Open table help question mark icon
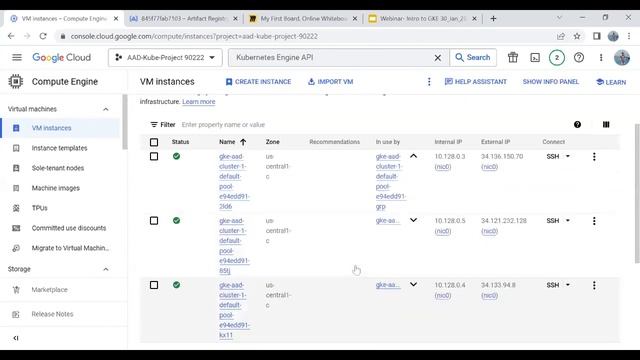Image resolution: width=640 pixels, height=360 pixels. (577, 124)
